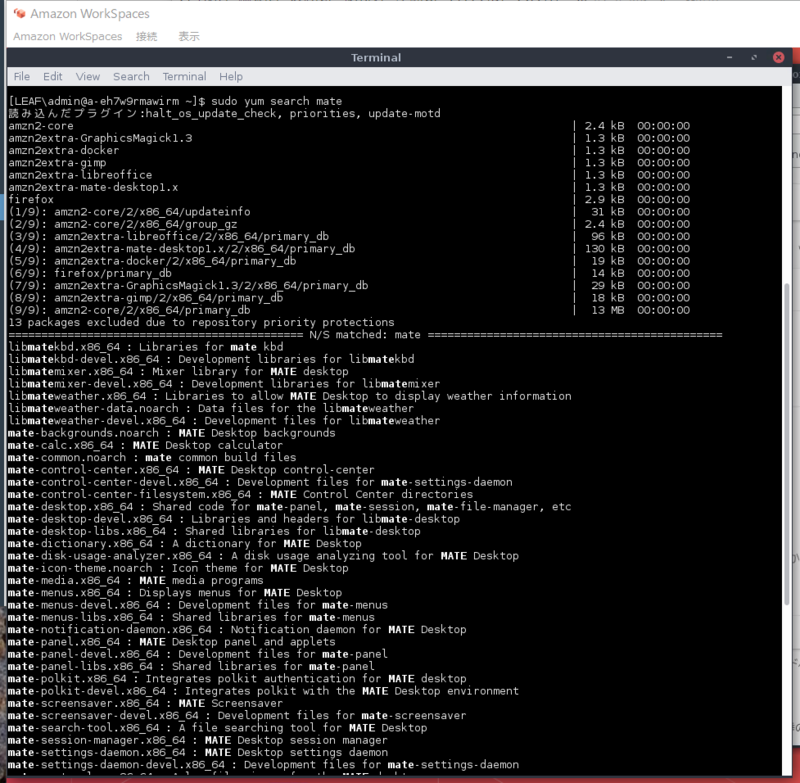
Task: Open the Help menu in Terminal
Action: [231, 76]
